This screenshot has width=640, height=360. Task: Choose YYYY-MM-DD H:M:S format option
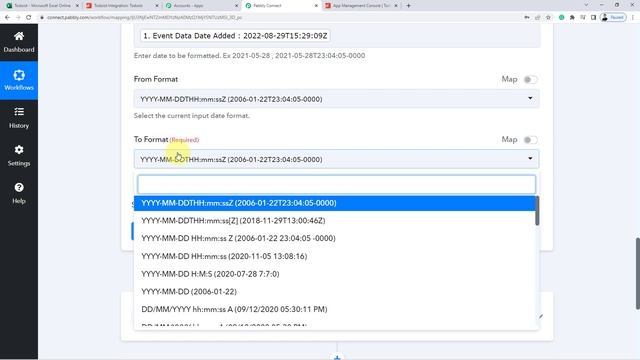click(335, 274)
